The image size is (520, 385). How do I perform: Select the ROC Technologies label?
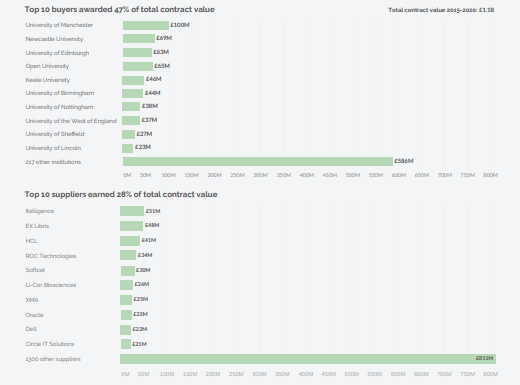[51, 256]
